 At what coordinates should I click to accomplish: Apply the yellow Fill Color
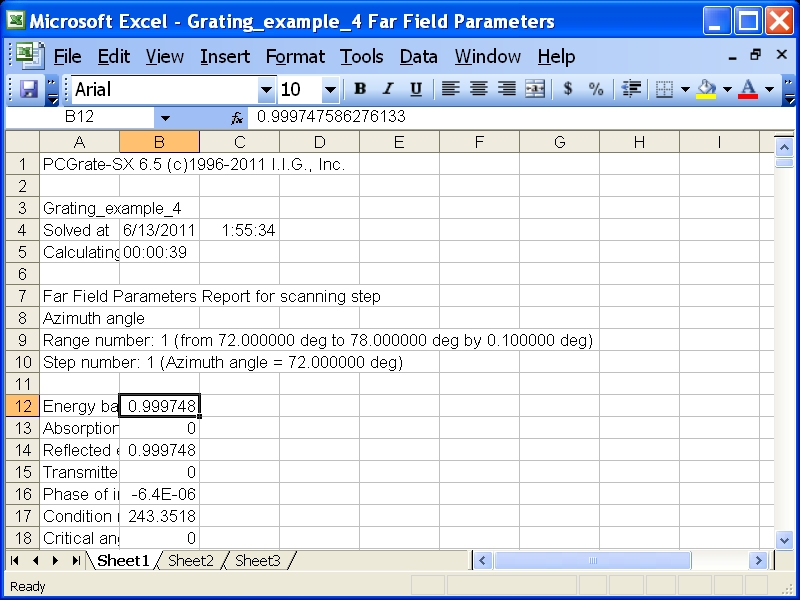[x=706, y=90]
